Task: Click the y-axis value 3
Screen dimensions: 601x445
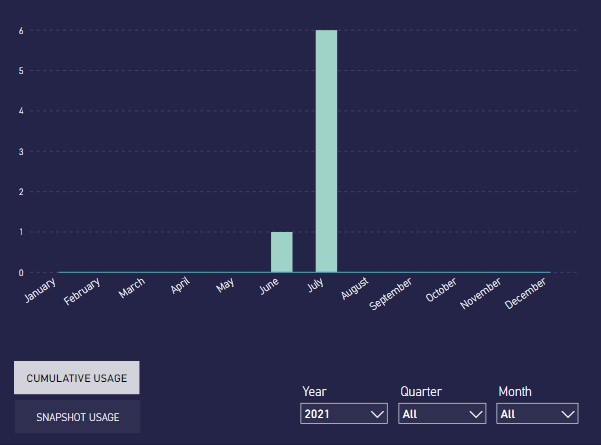Action: 21,152
